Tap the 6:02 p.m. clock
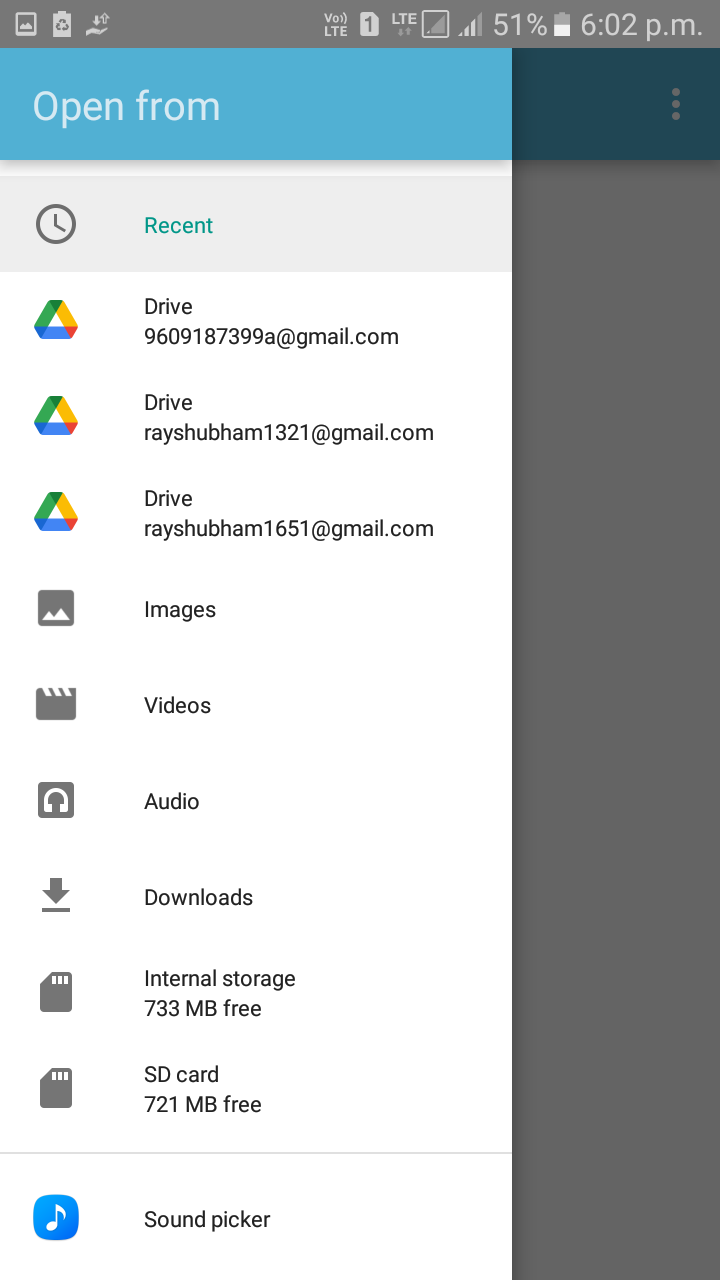This screenshot has height=1280, width=720. pos(641,25)
